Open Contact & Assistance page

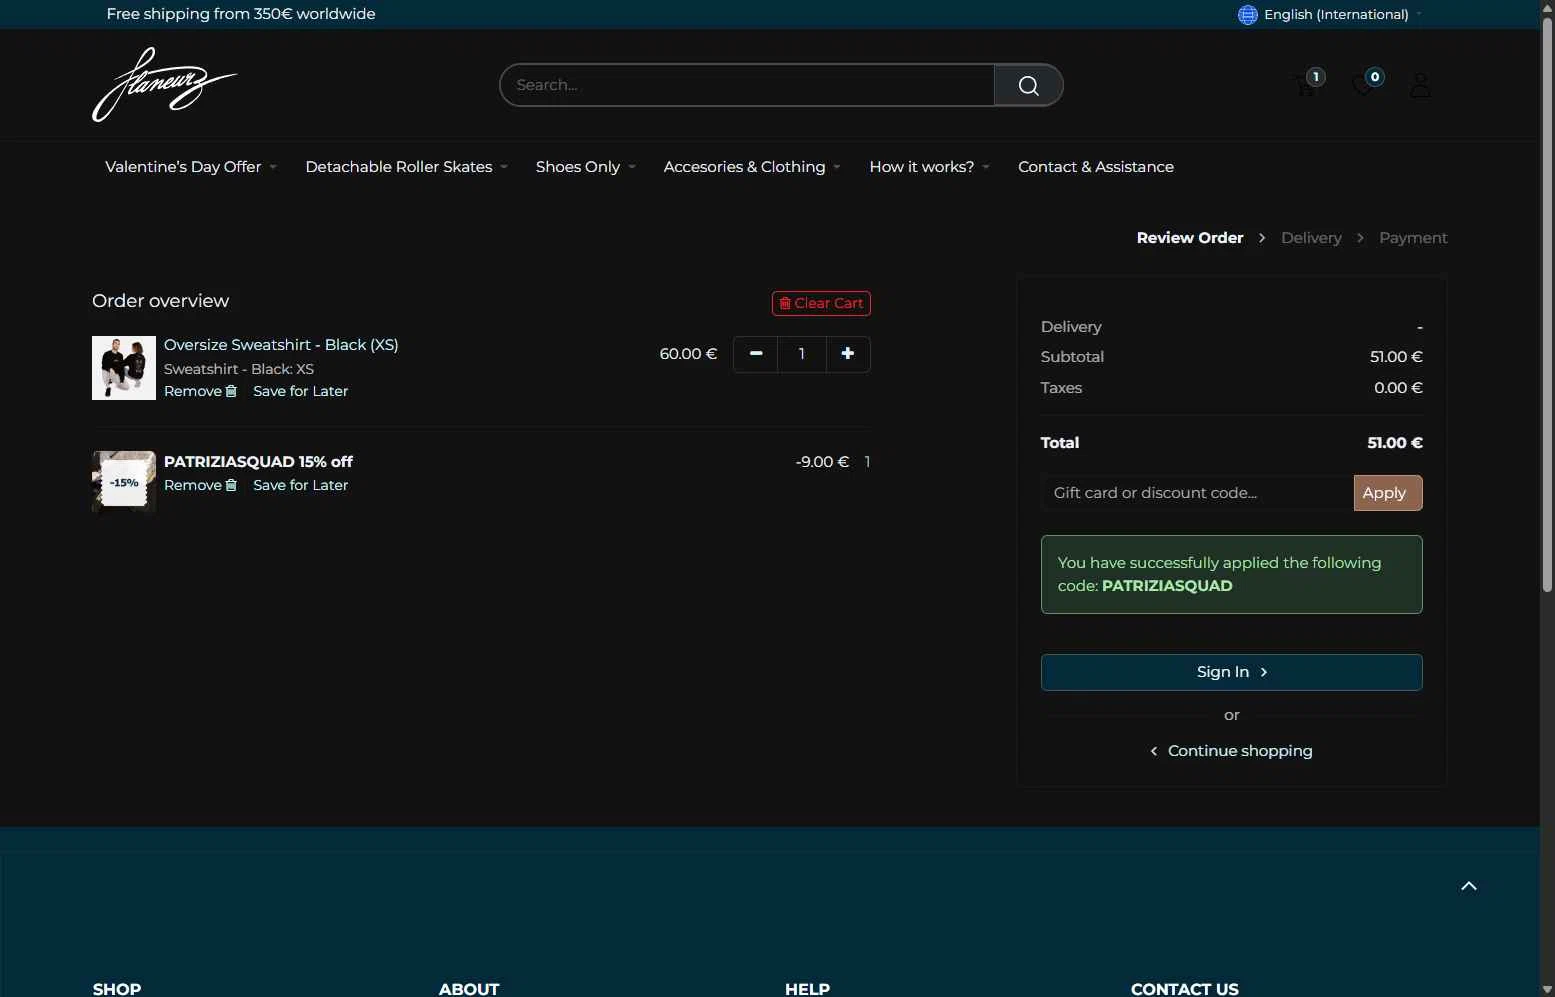pos(1096,167)
